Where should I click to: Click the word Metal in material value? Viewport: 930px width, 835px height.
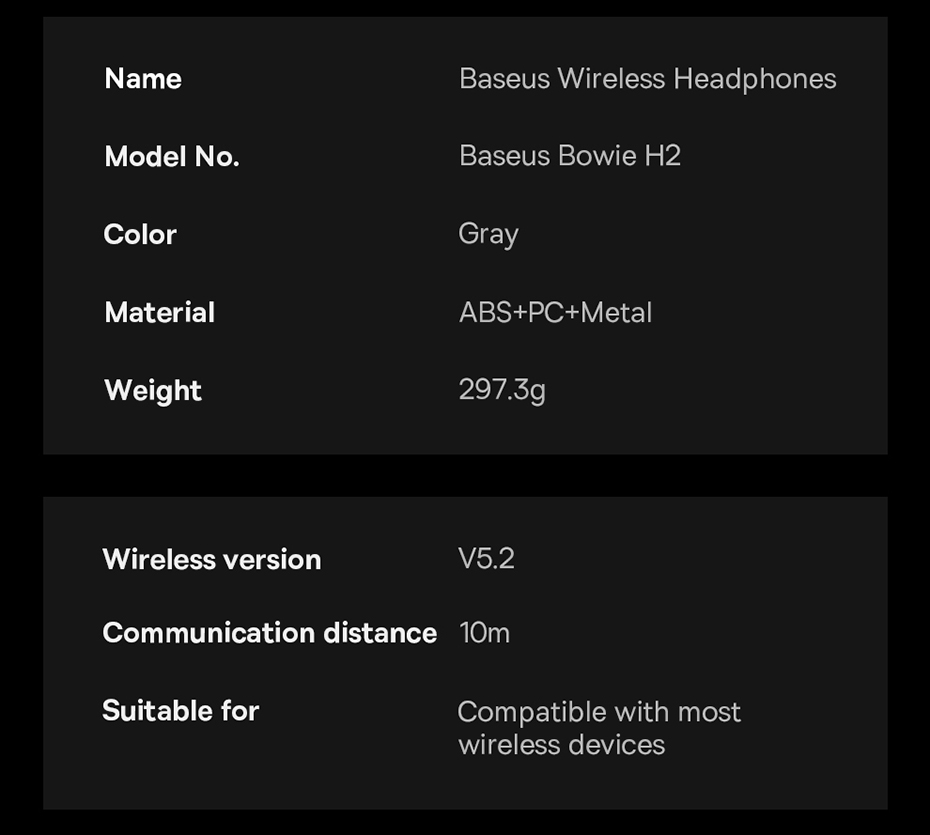pyautogui.click(x=616, y=312)
